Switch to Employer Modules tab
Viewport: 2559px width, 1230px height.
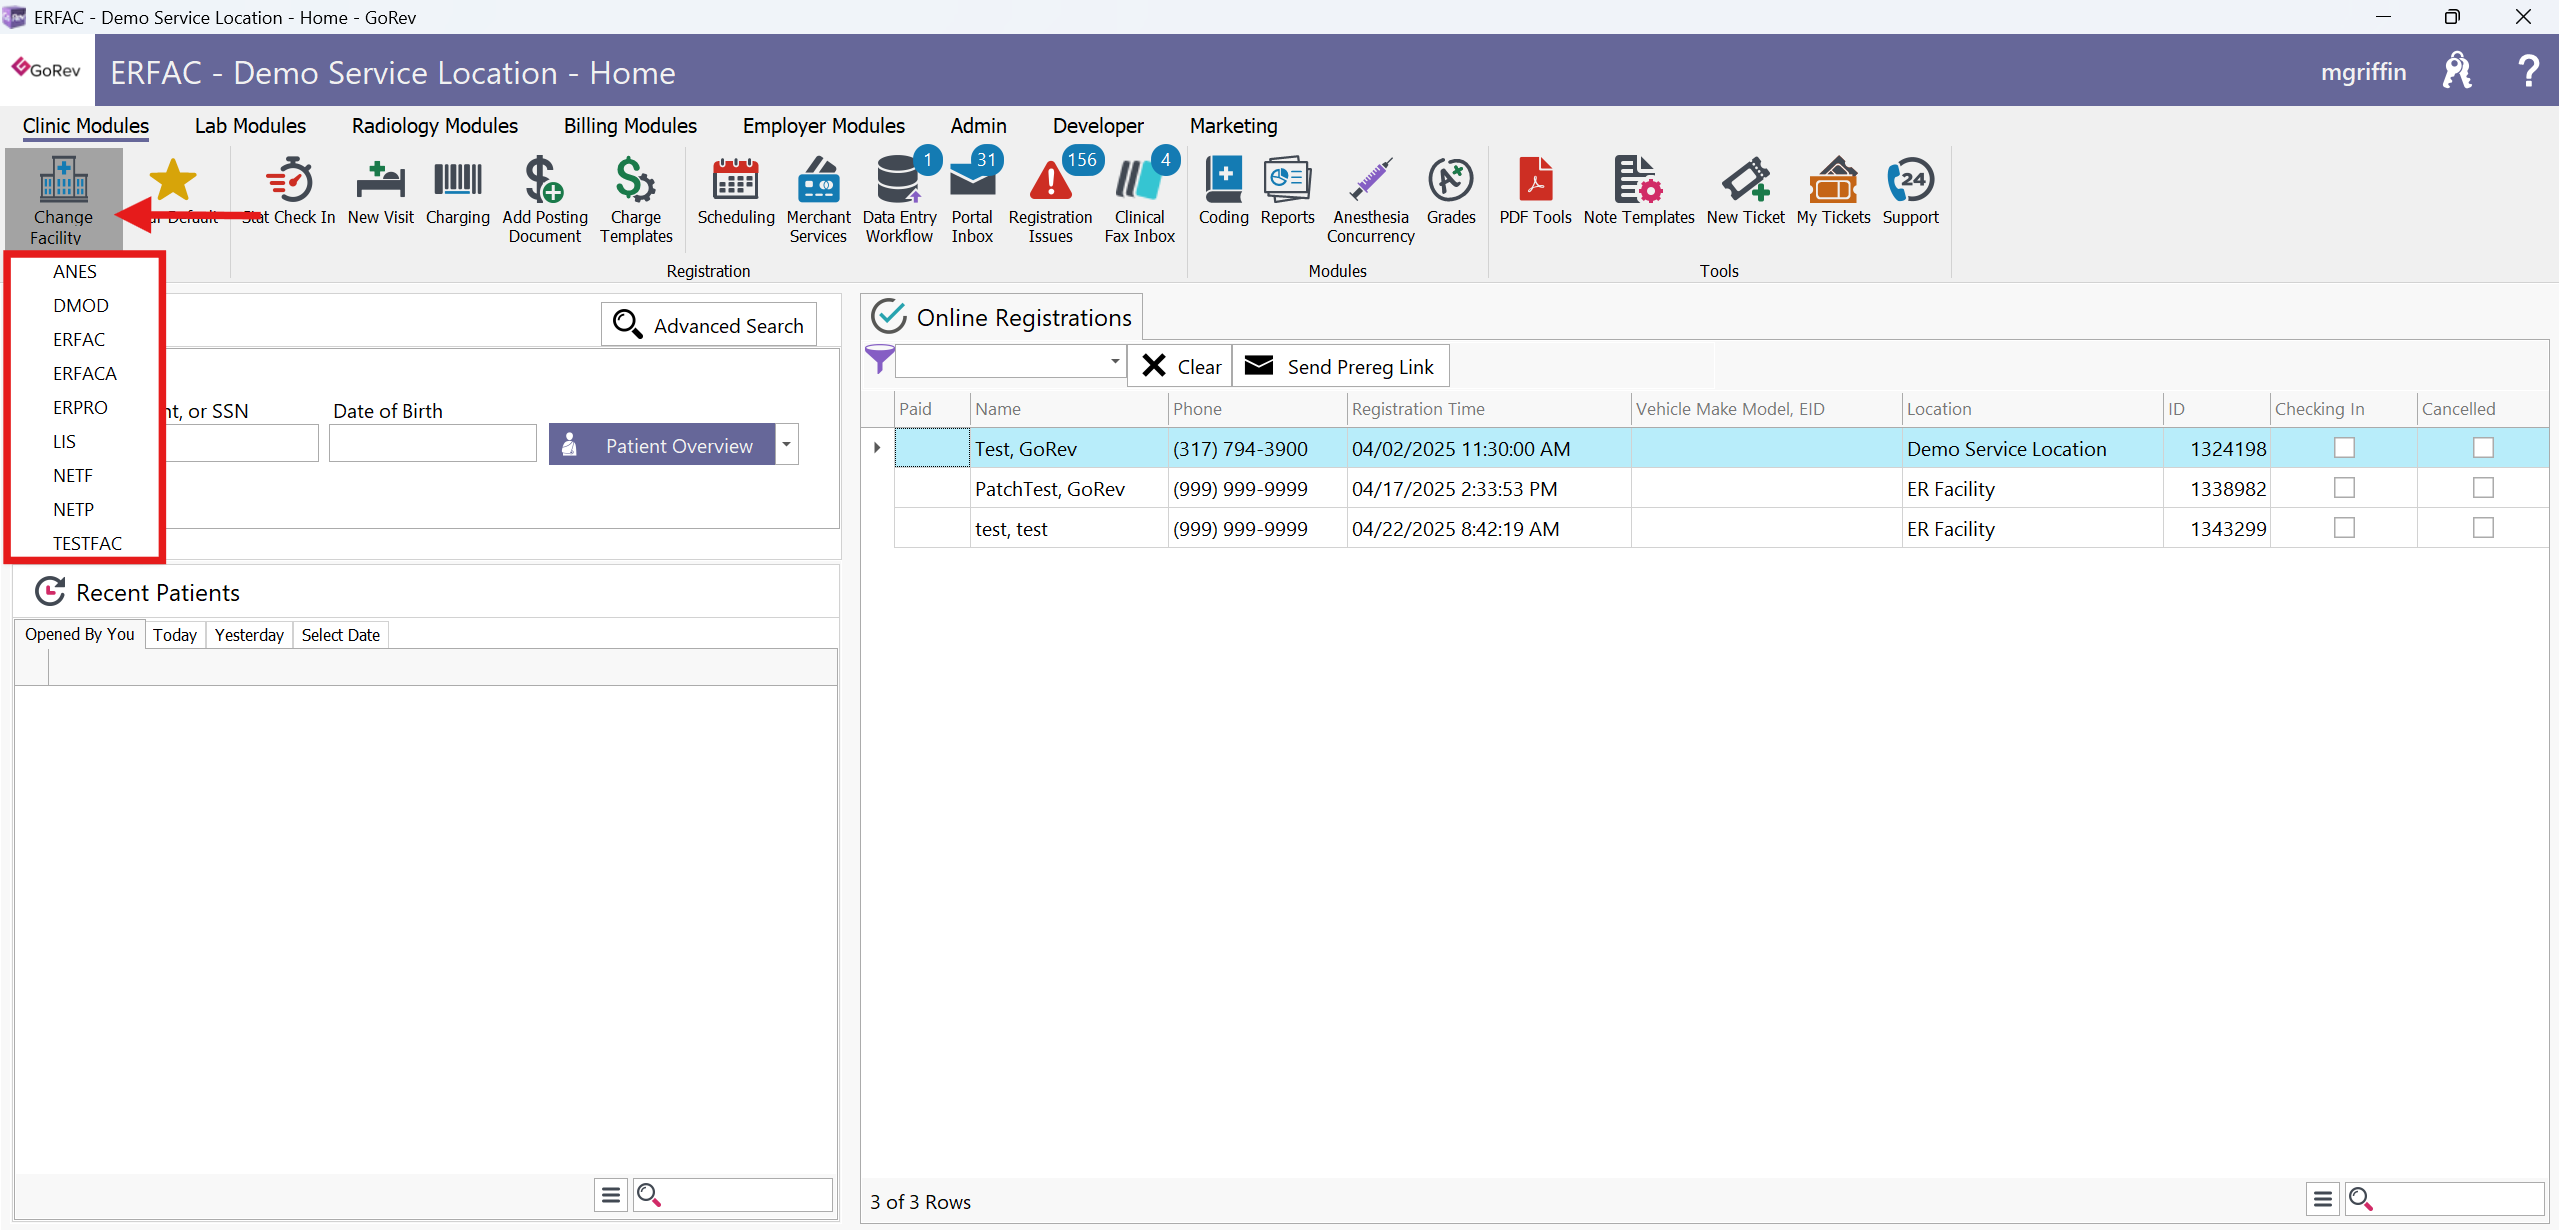(824, 126)
